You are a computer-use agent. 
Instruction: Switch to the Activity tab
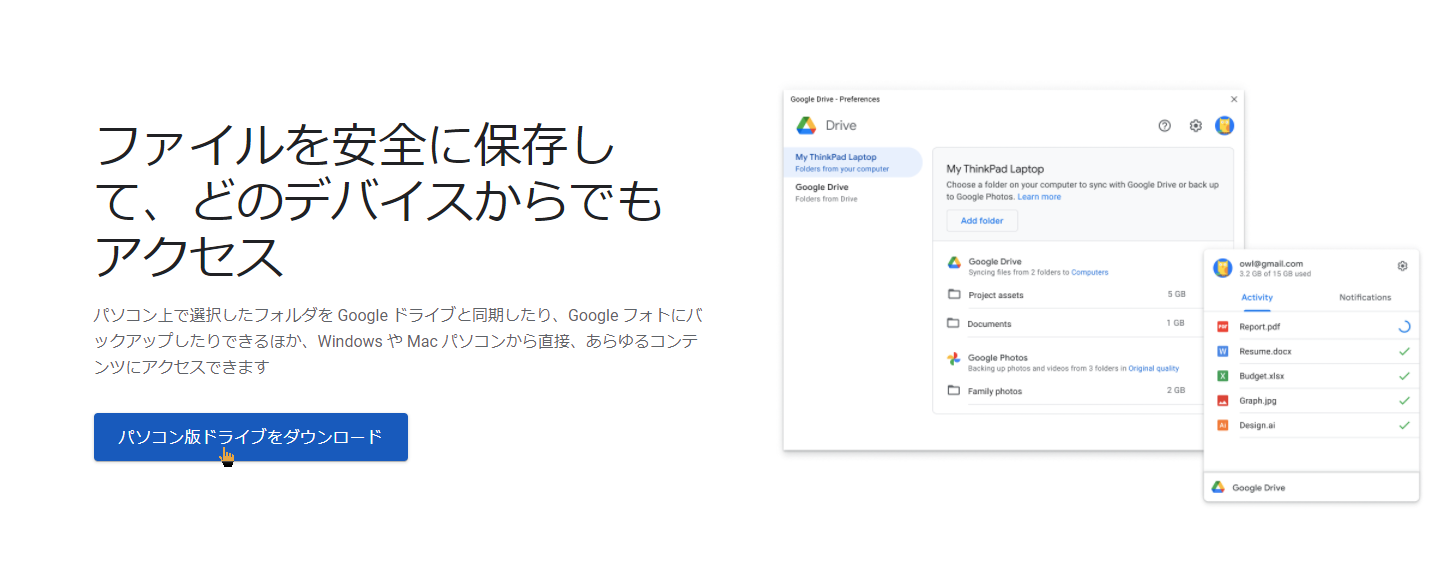(1256, 297)
